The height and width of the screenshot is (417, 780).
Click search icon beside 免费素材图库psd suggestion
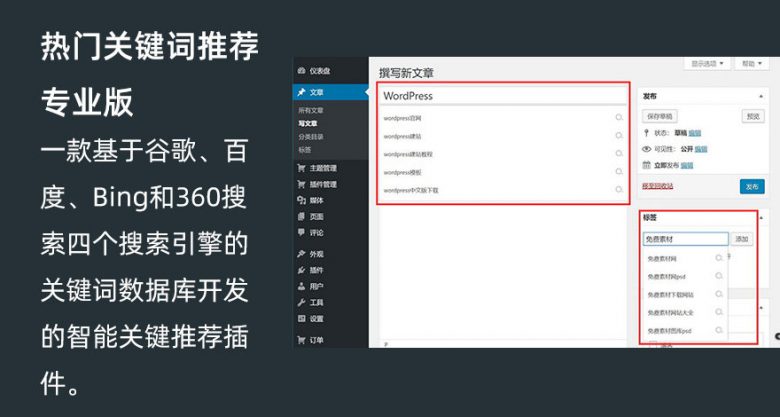[x=719, y=329]
